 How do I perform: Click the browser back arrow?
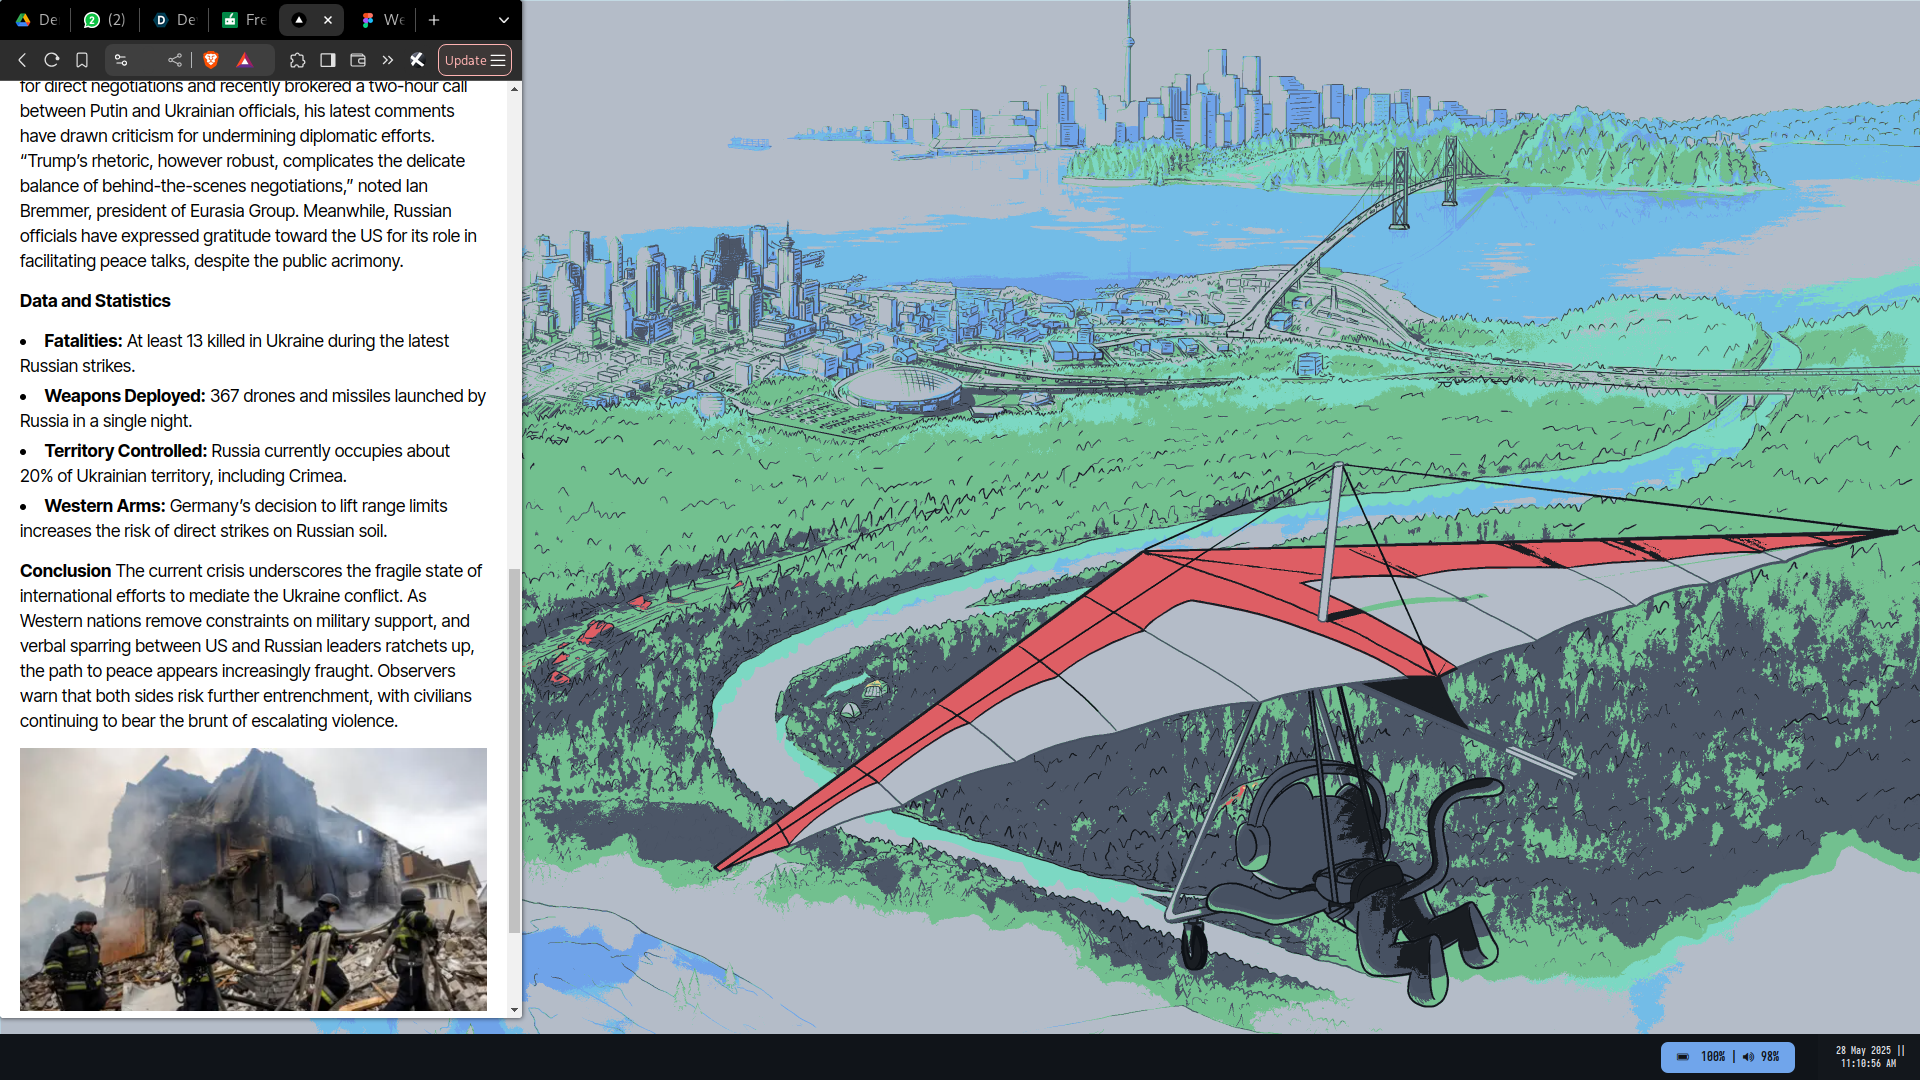point(22,60)
